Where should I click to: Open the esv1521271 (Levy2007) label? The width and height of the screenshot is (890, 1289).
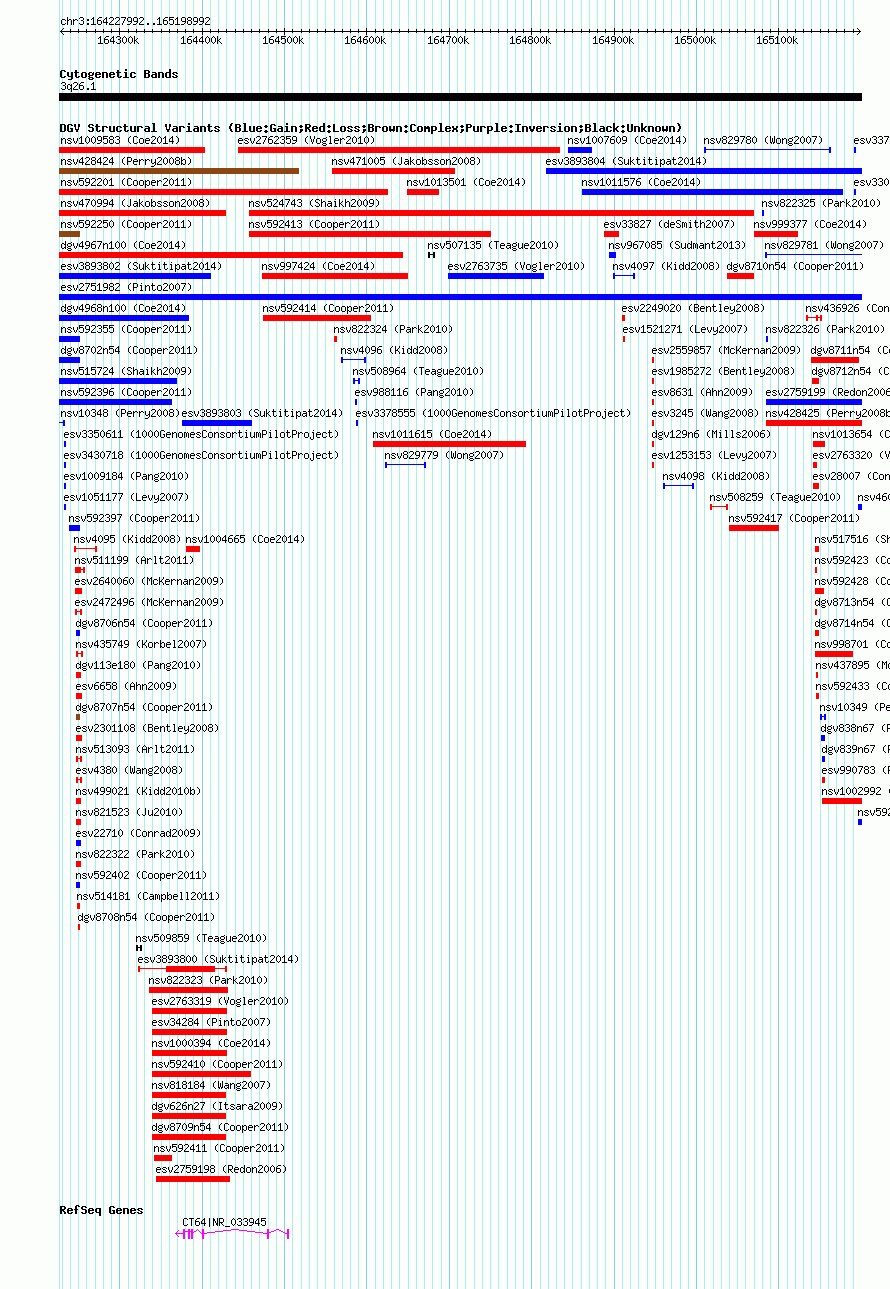(685, 329)
